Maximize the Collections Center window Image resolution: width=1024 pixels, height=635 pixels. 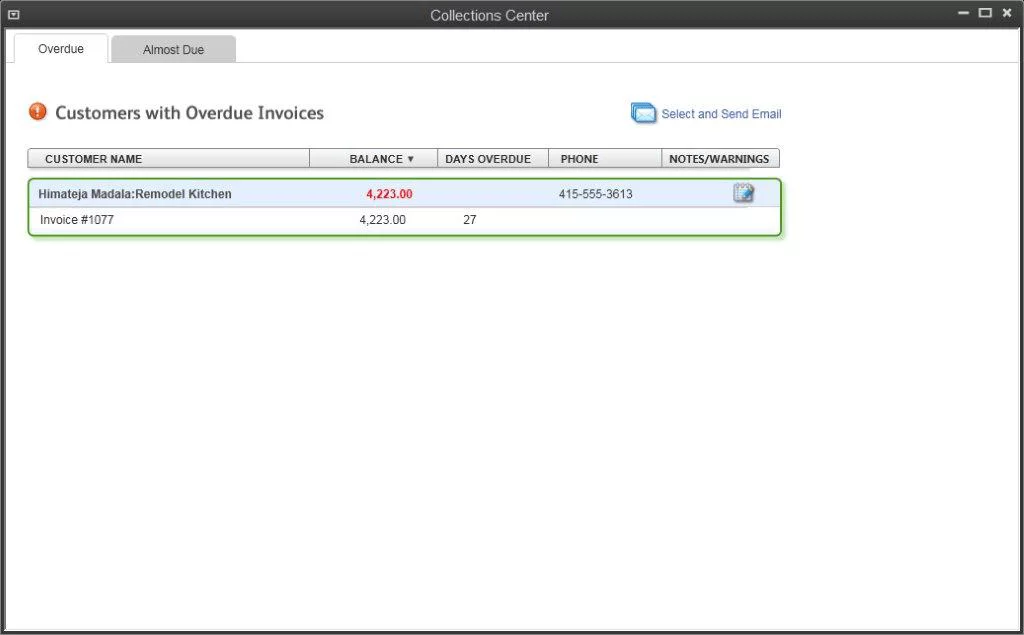[985, 13]
